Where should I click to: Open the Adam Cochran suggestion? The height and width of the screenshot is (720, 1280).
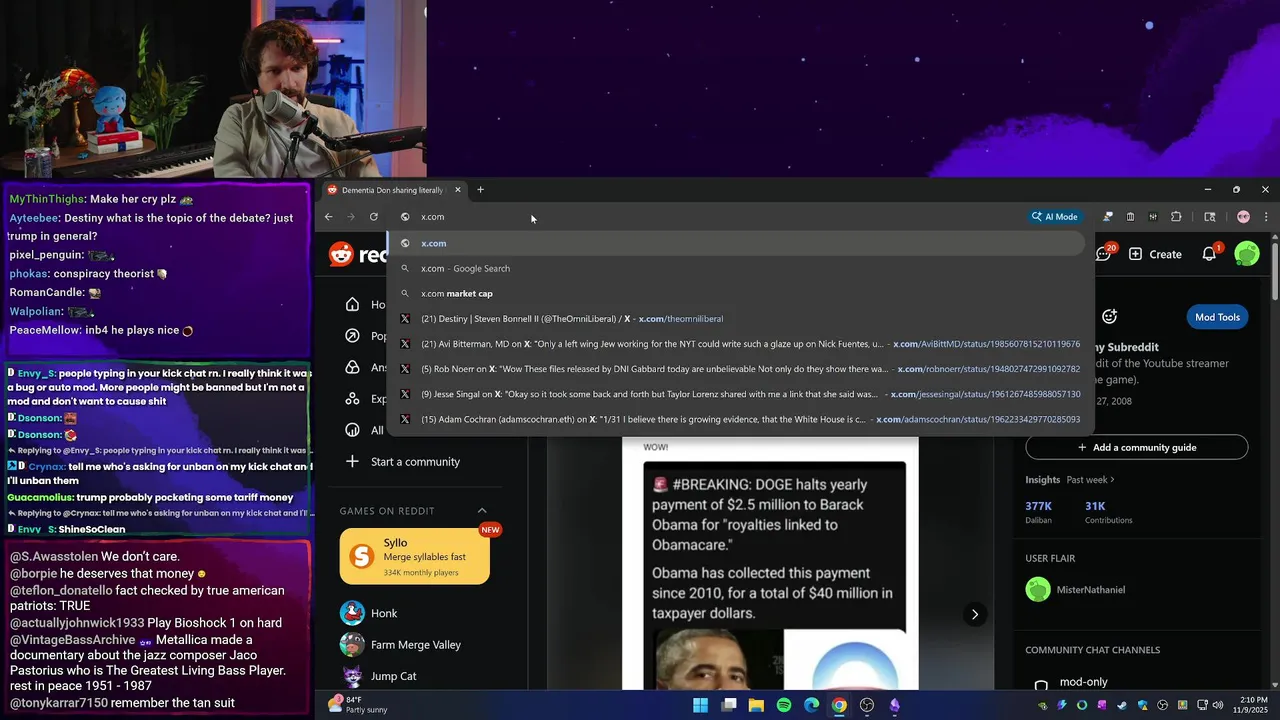coord(736,419)
